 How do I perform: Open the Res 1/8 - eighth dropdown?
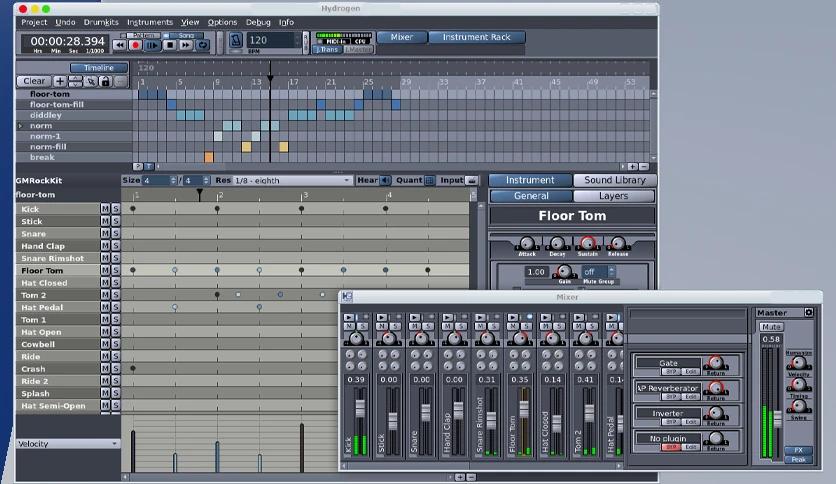coord(292,181)
